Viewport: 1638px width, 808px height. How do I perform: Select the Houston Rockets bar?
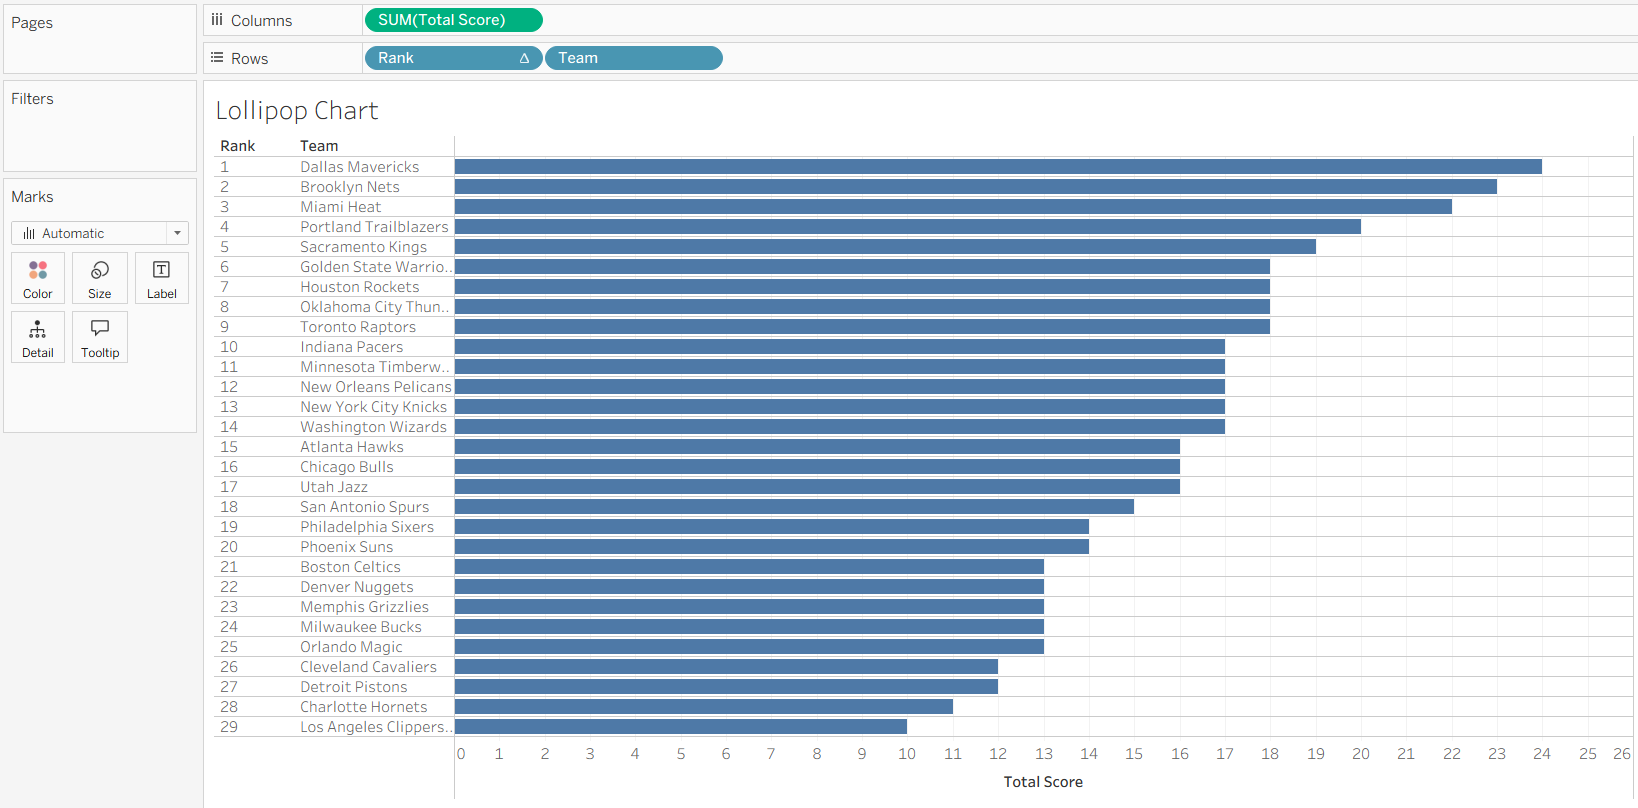tap(862, 287)
